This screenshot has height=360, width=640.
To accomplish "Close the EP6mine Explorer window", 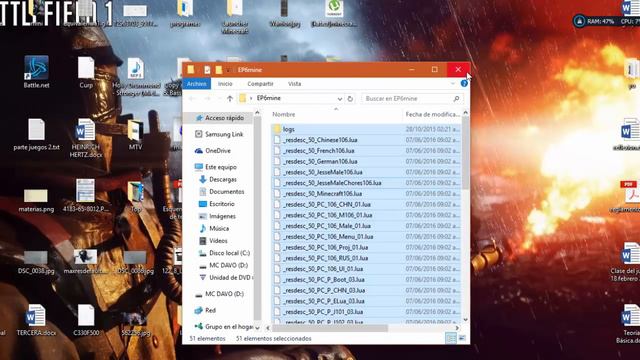I will 458,70.
